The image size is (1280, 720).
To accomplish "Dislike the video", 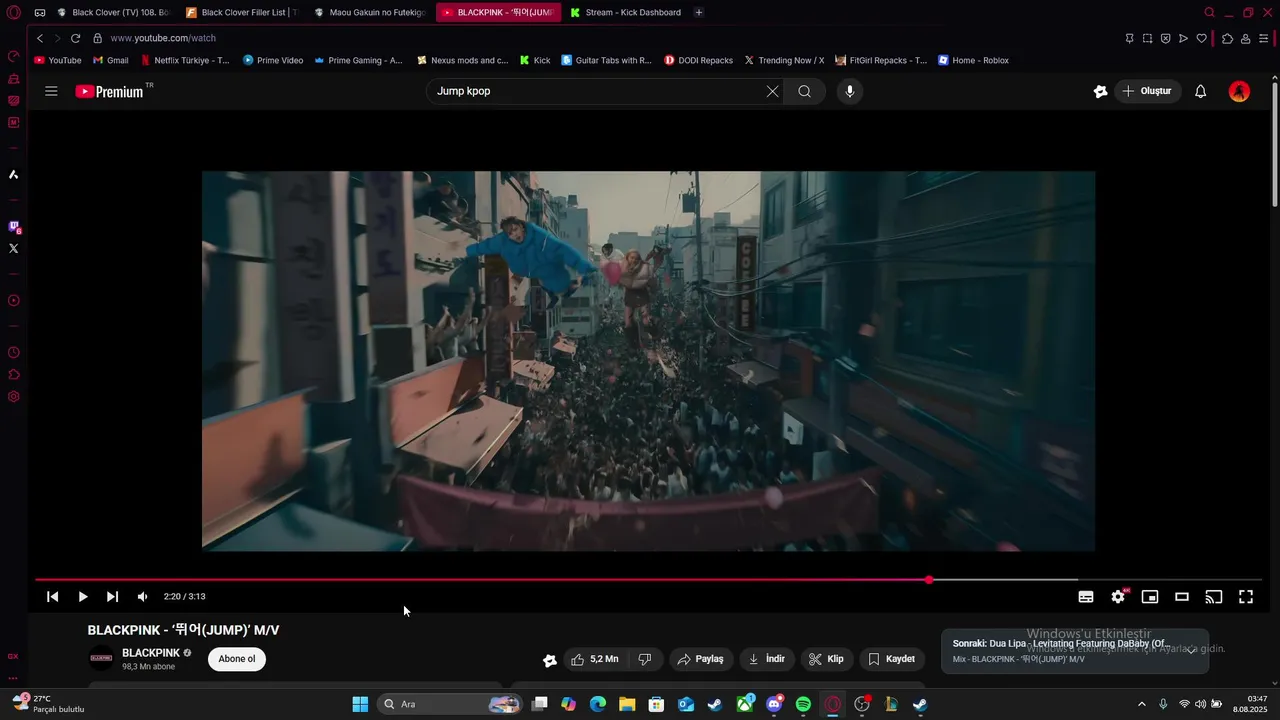I will (x=645, y=659).
